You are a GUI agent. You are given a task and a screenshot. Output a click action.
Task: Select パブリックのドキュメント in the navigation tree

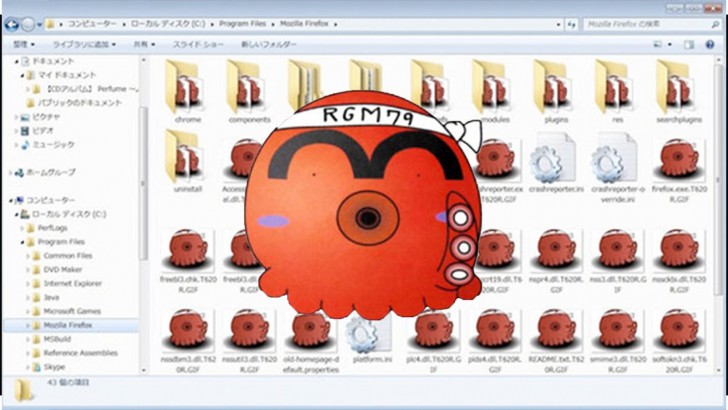[x=79, y=103]
